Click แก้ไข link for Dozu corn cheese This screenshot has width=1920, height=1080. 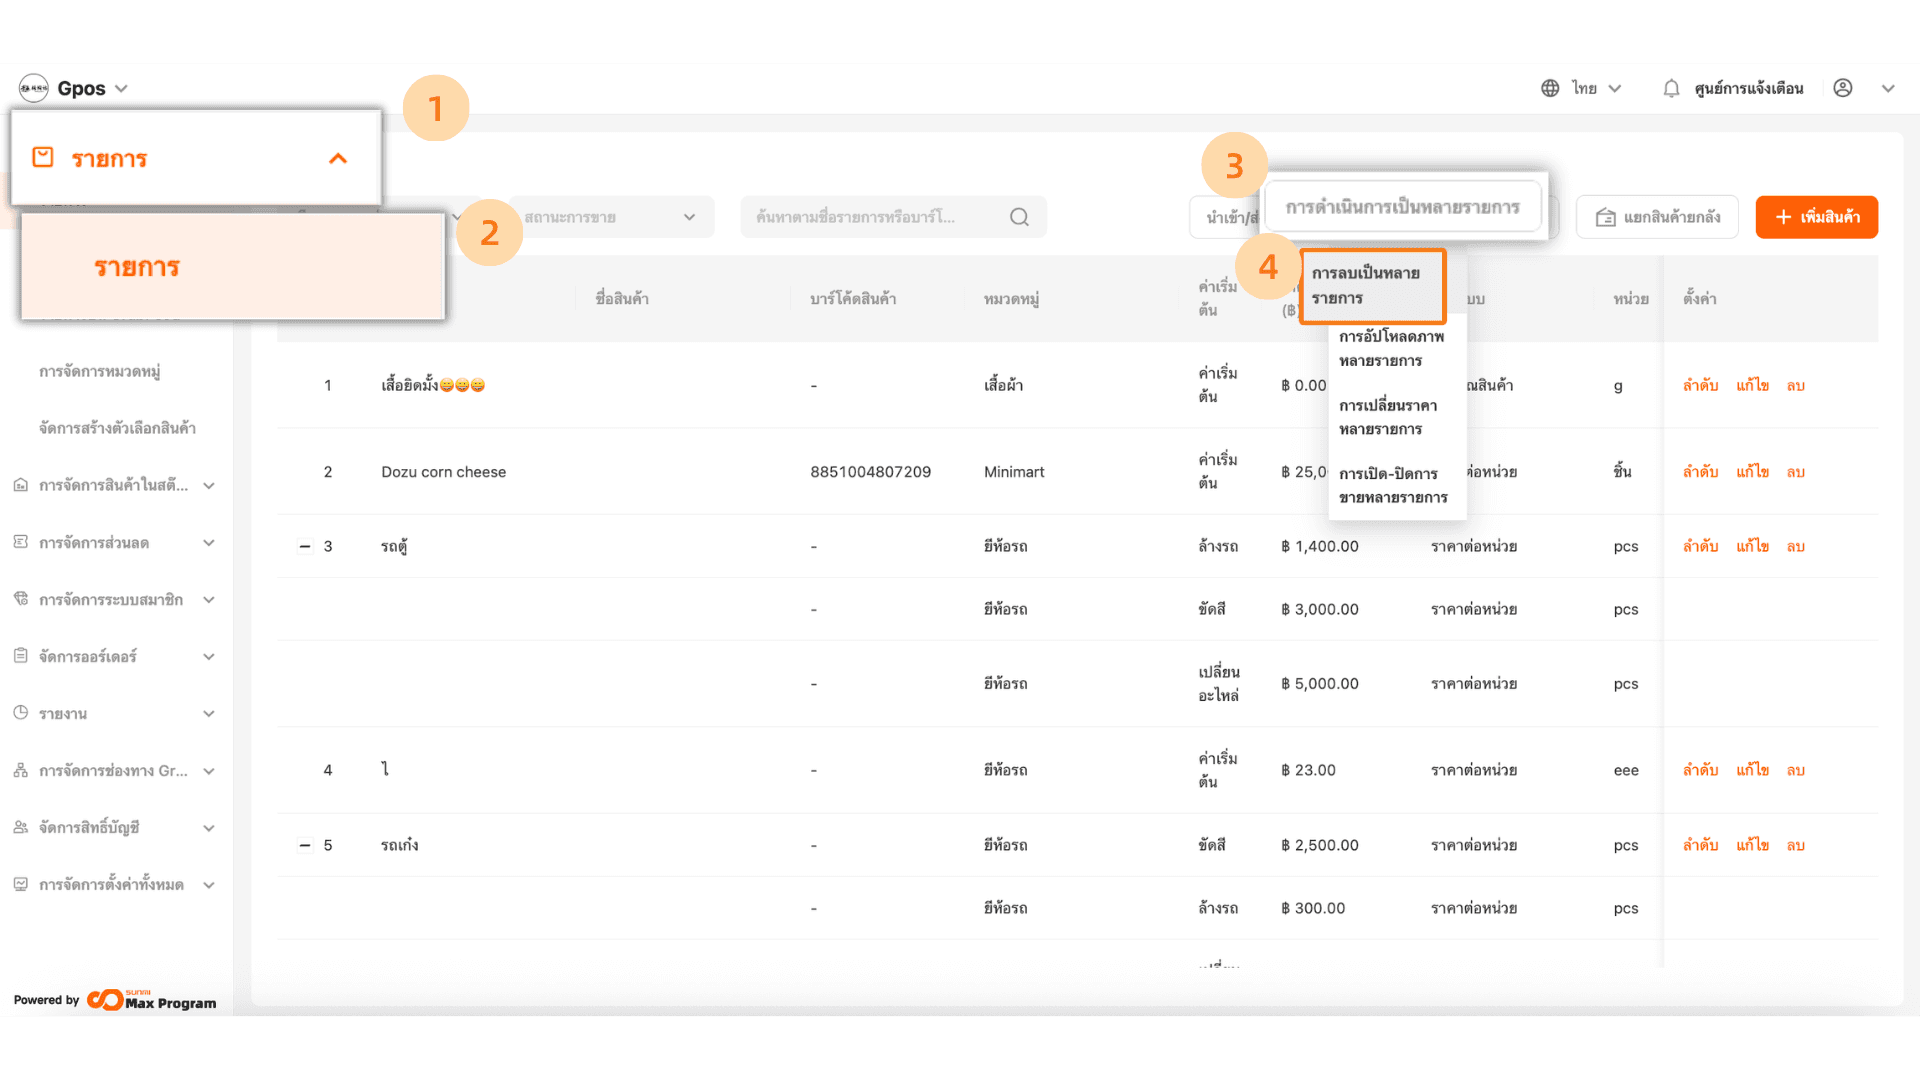[x=1752, y=472]
